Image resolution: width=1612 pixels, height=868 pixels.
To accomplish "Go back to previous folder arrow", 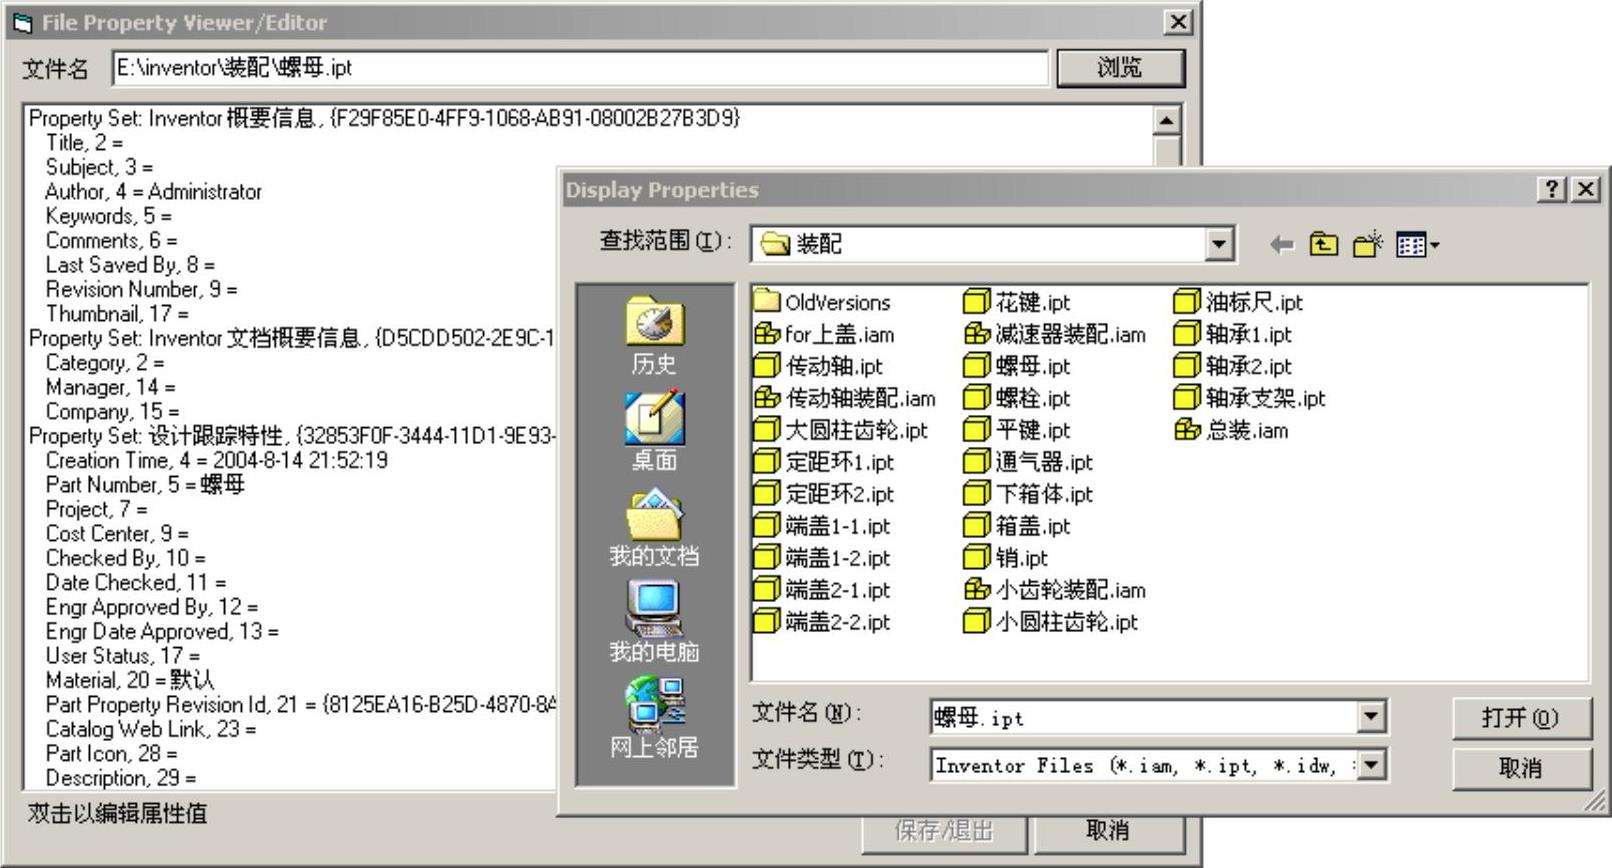I will (x=1281, y=244).
